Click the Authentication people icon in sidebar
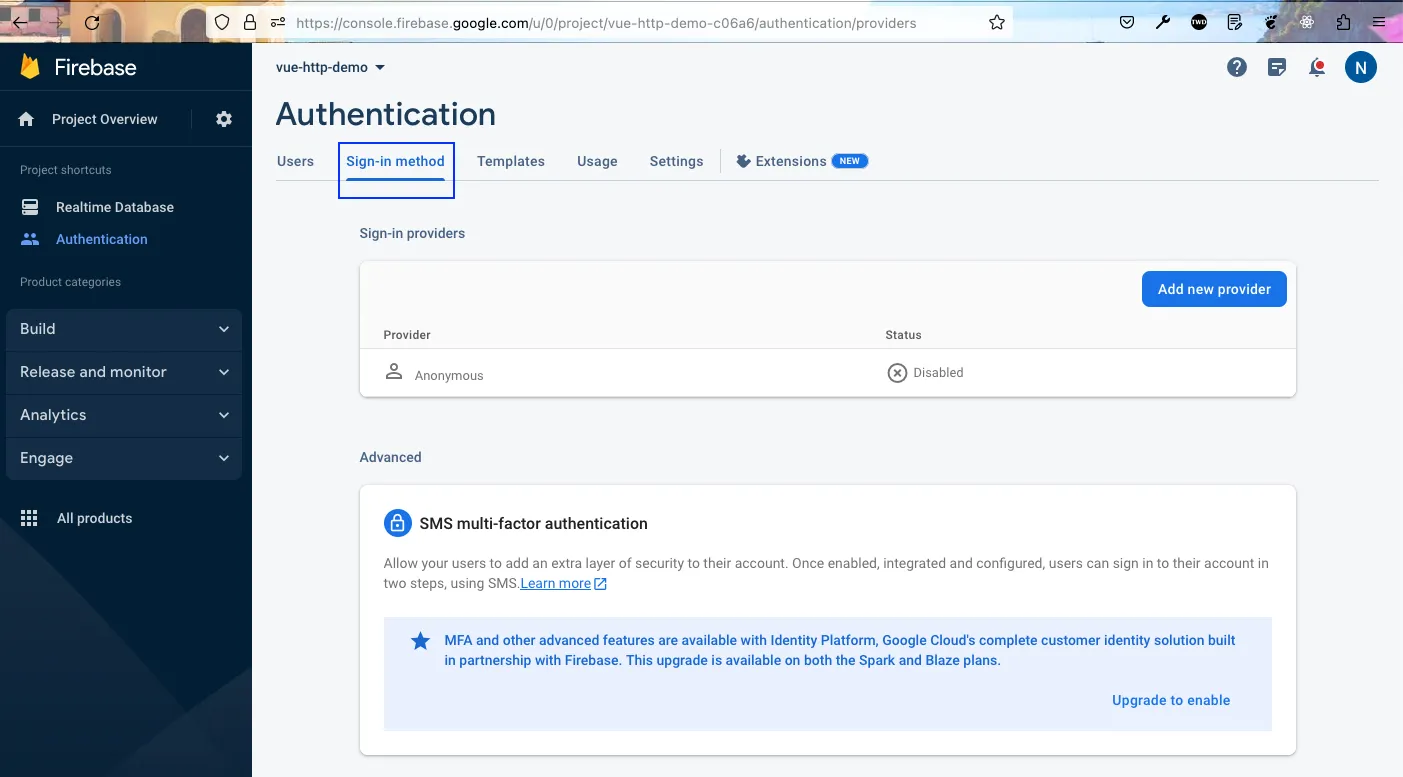Screen dimensions: 1403x777 tap(30, 239)
